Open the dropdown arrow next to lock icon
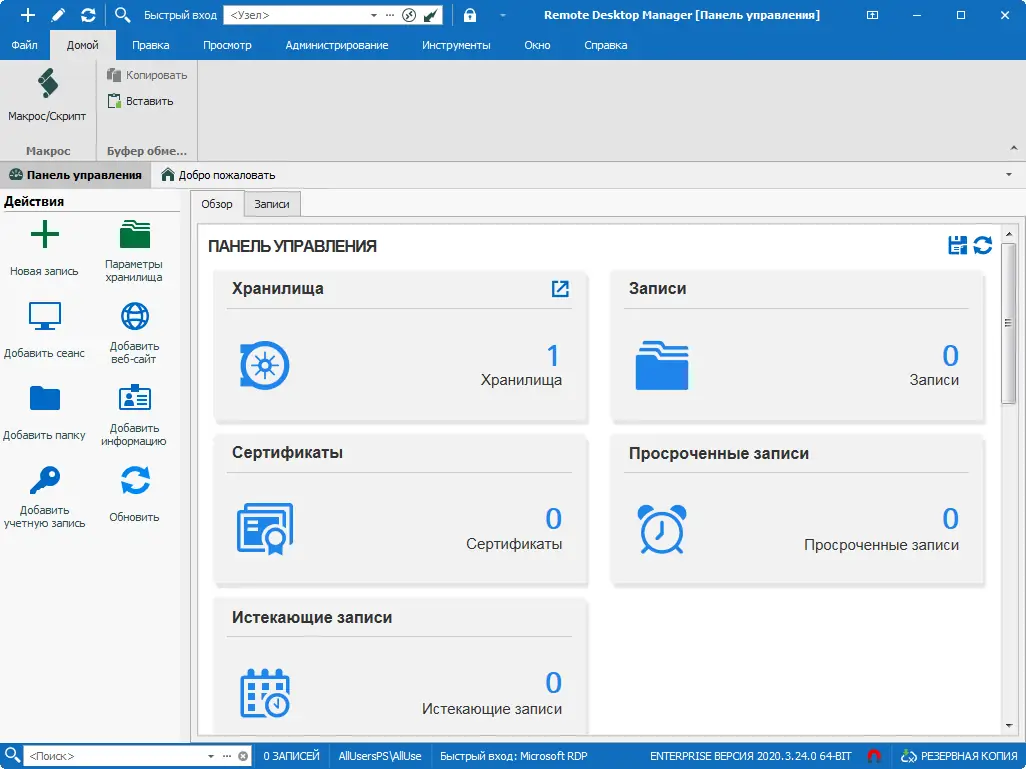The width and height of the screenshot is (1026, 769). (503, 15)
